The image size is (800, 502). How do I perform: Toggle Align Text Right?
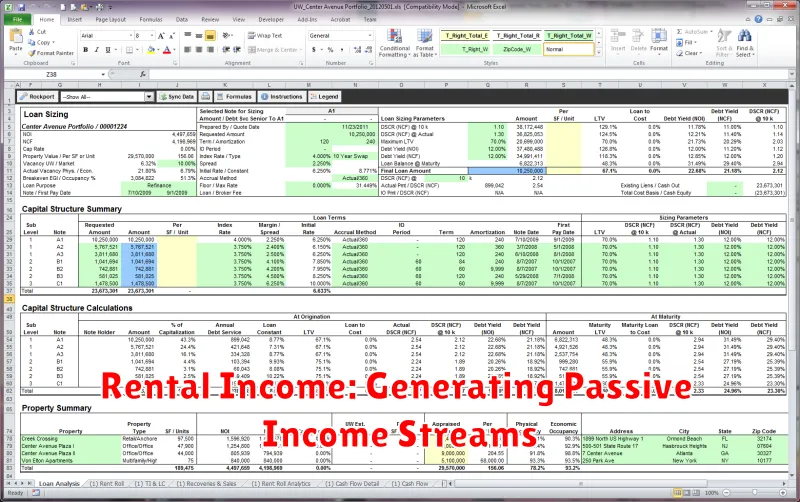click(x=210, y=50)
